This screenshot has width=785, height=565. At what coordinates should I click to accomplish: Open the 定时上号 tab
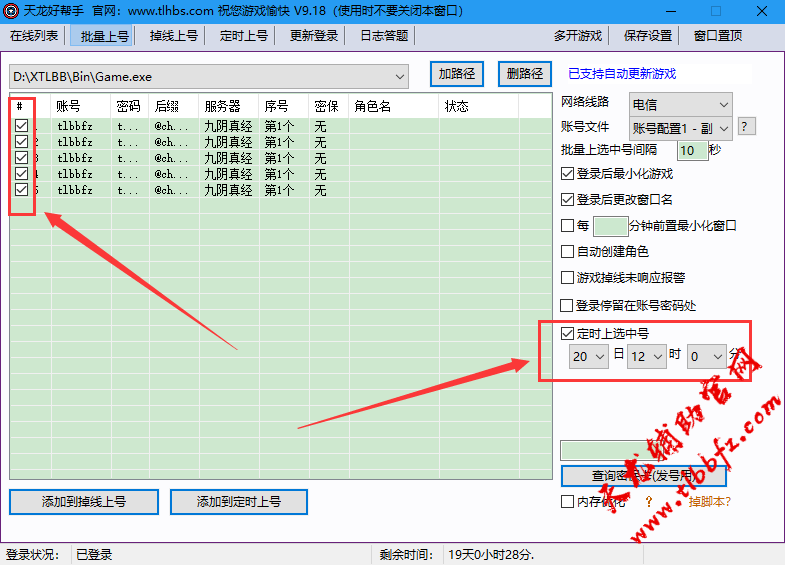(244, 35)
